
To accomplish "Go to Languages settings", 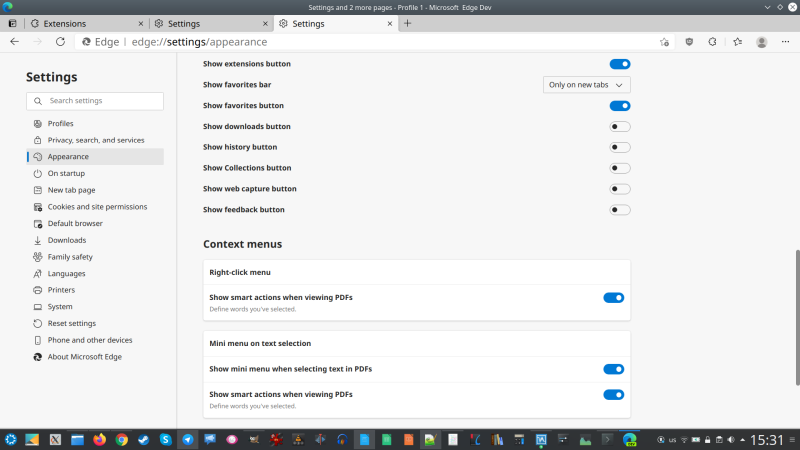I will 95,273.
